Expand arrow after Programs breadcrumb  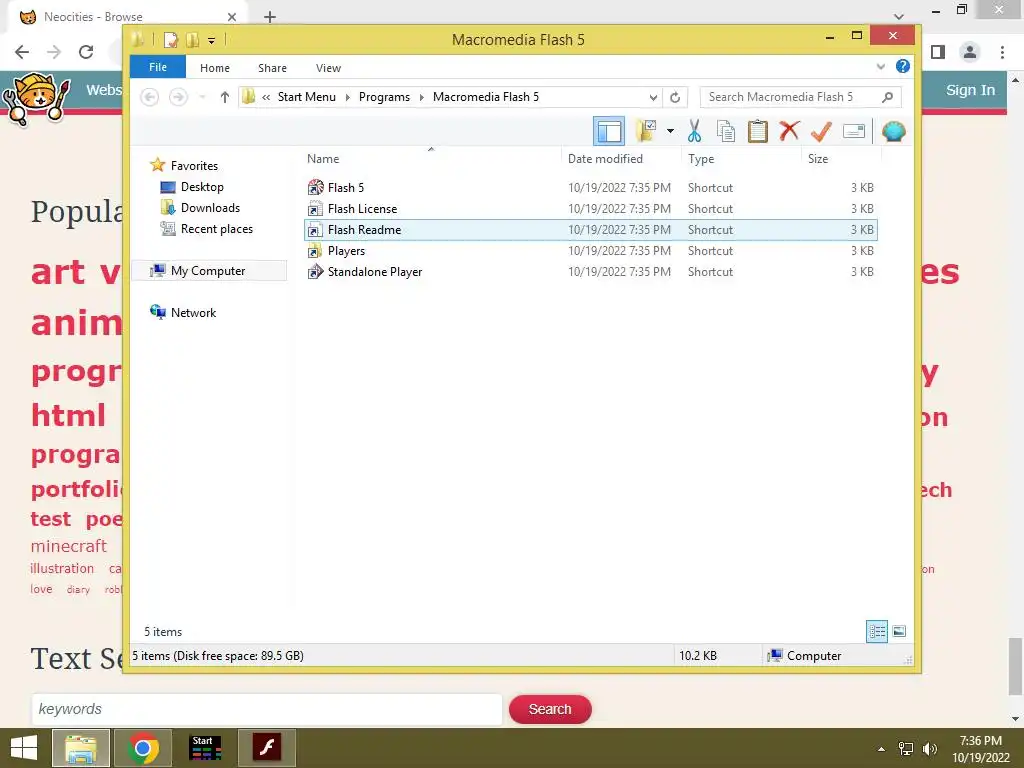pos(422,97)
